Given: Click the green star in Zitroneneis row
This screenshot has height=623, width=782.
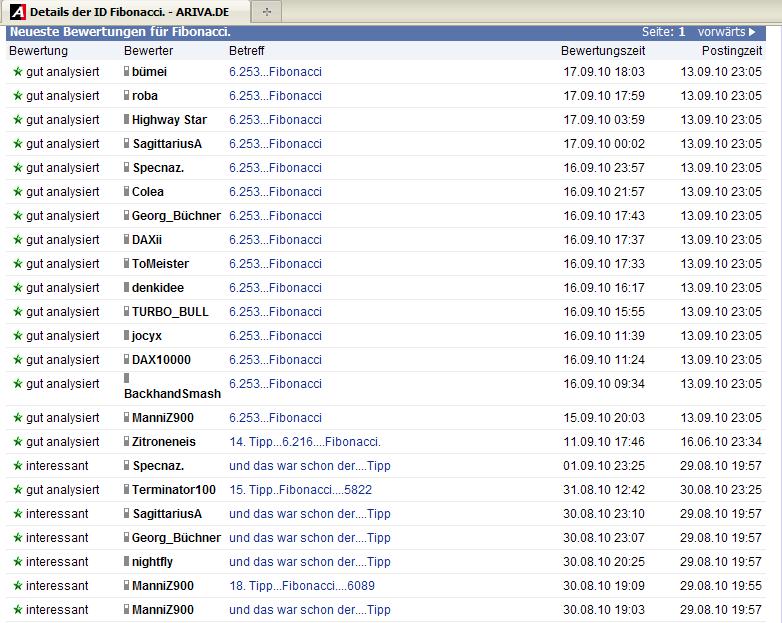Looking at the screenshot, I should (x=17, y=442).
